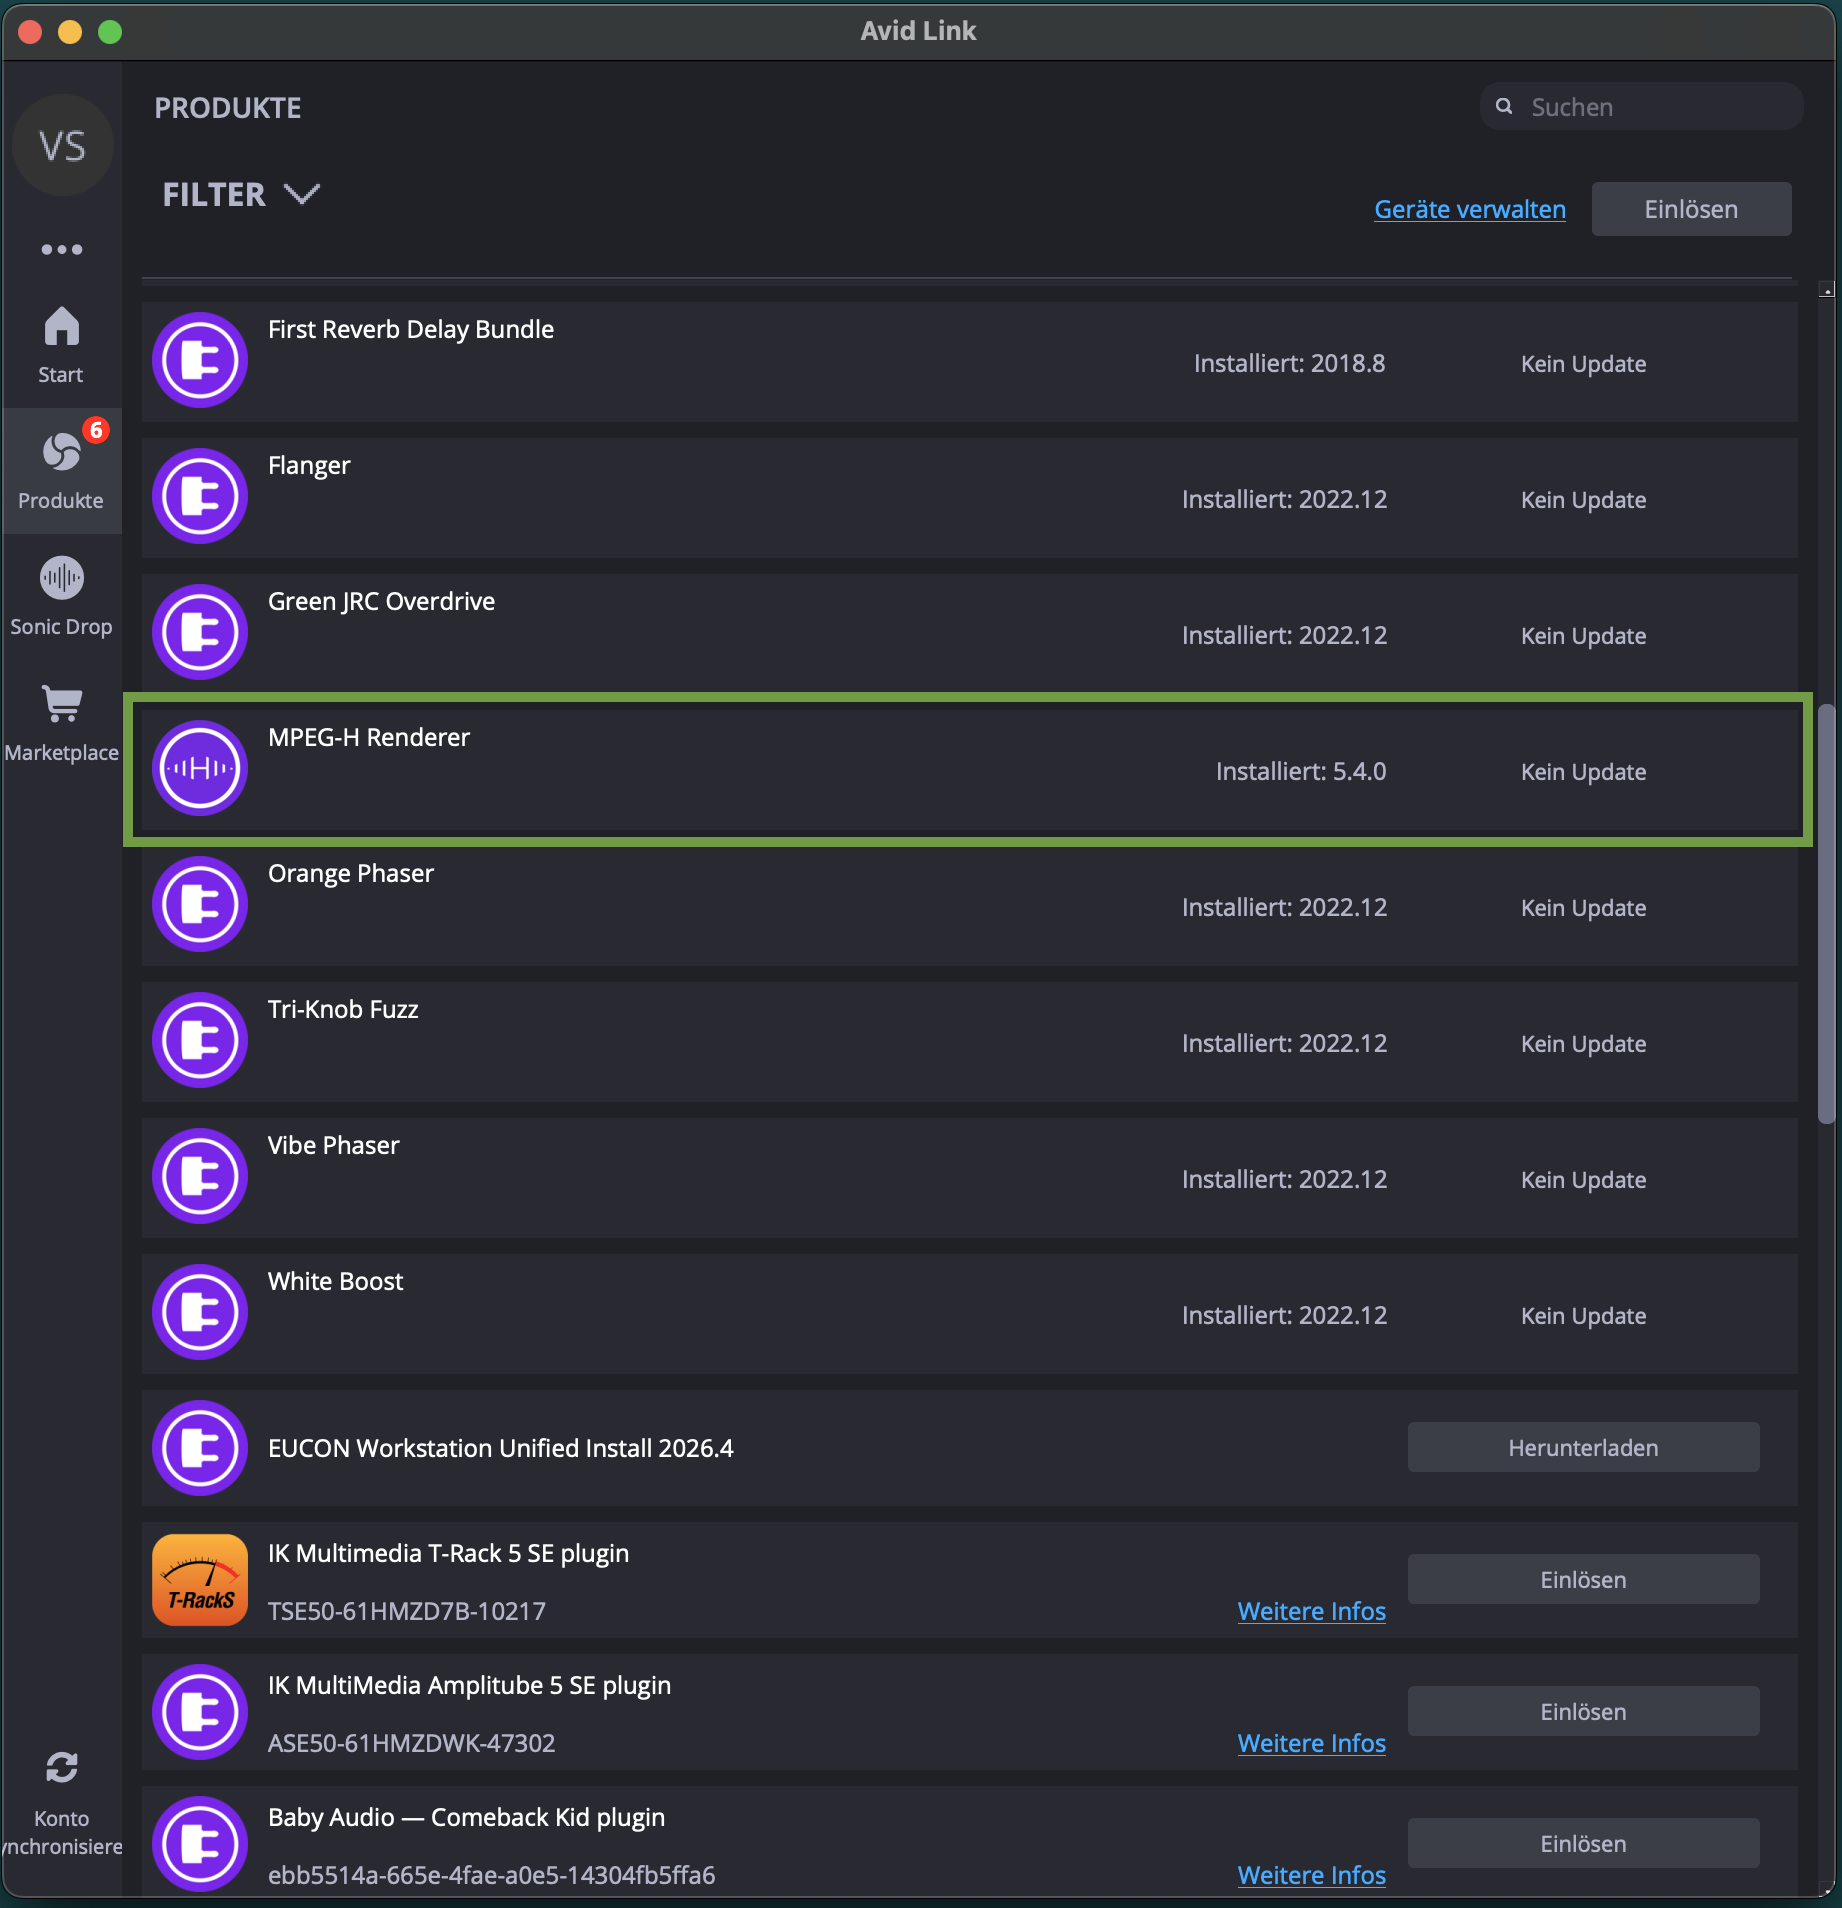The width and height of the screenshot is (1842, 1908).
Task: Click Installiert: 2022.12 for Vibe Phaser
Action: [x=1284, y=1179]
